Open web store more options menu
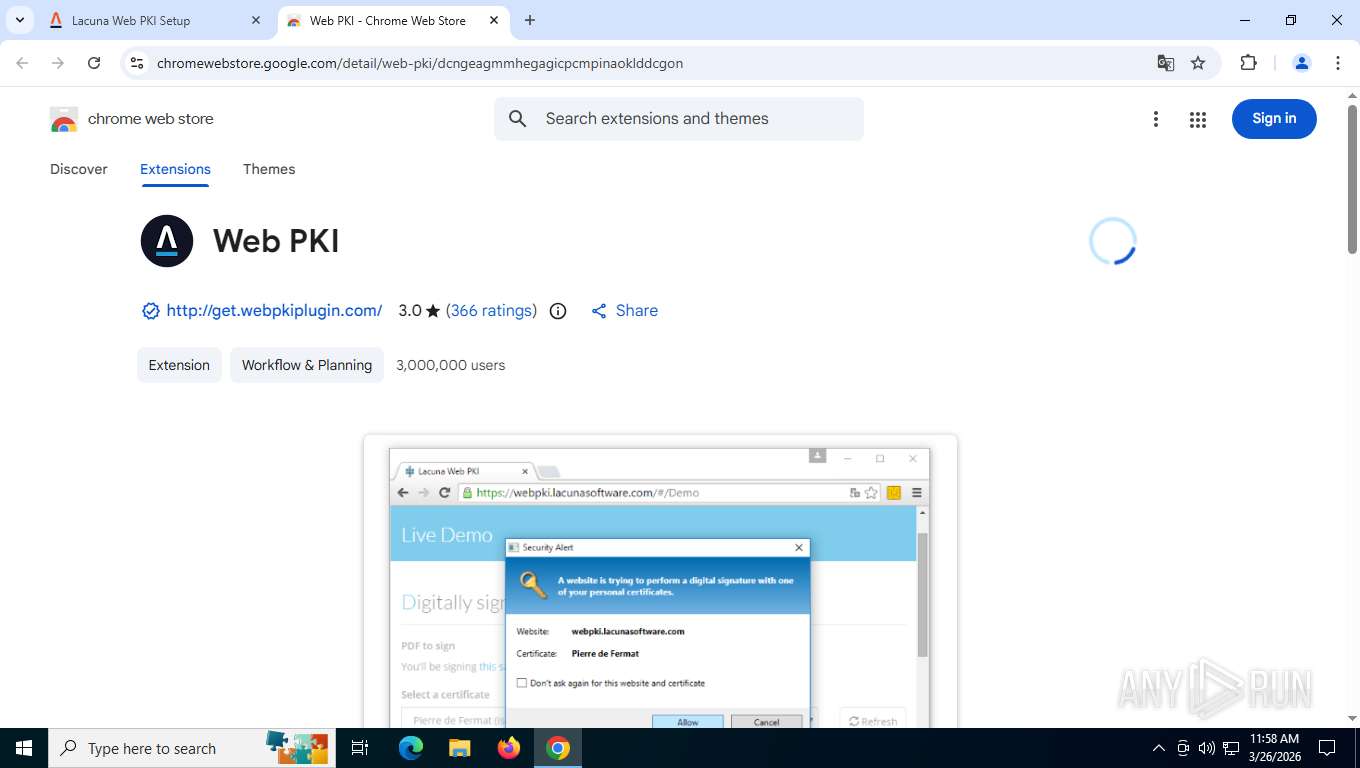Viewport: 1360px width, 768px height. pos(1156,119)
